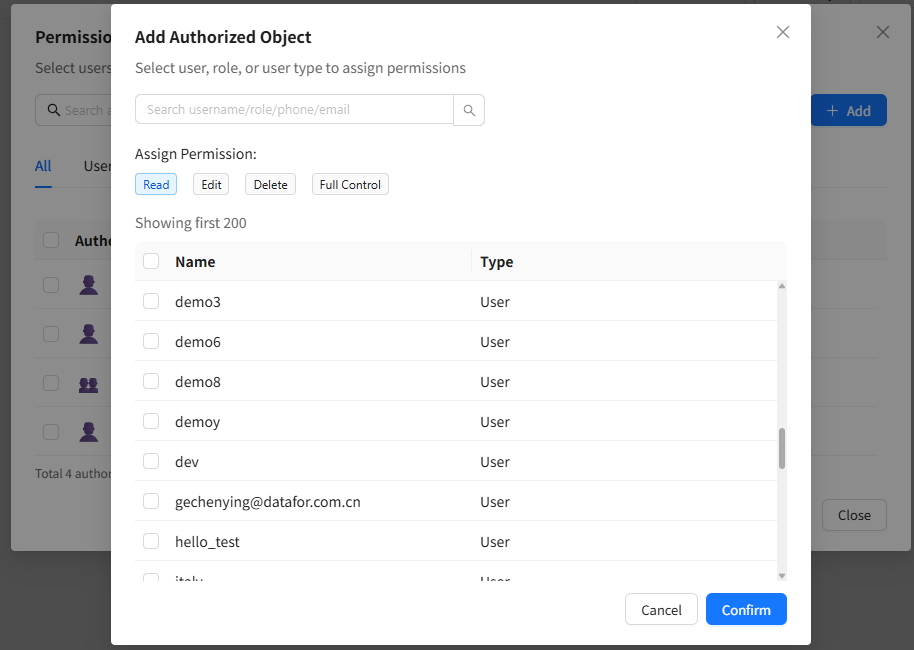
Task: Enable the demoy user checkbox
Action: click(151, 421)
